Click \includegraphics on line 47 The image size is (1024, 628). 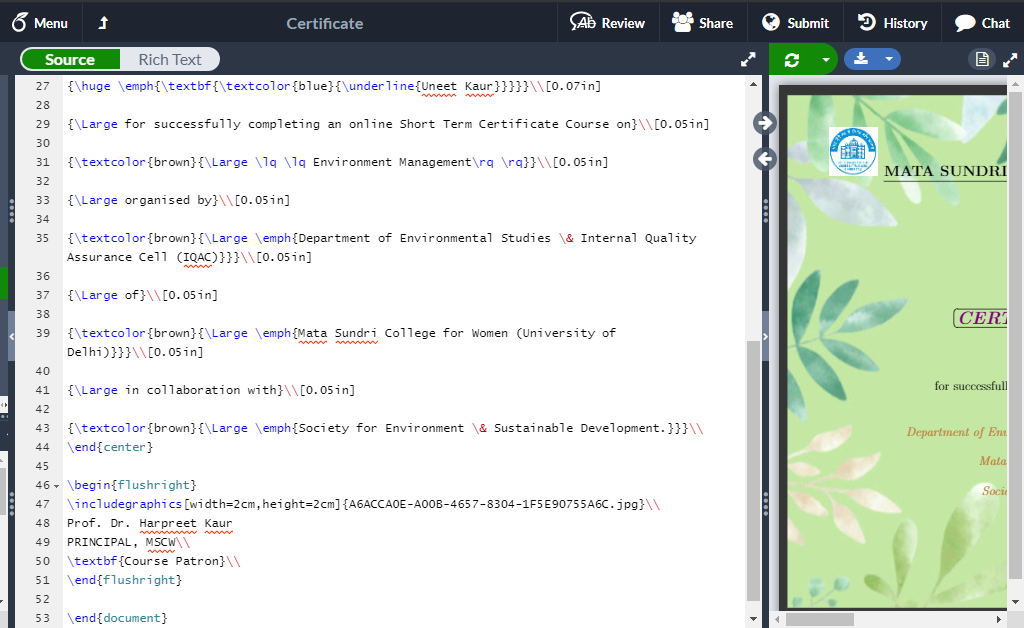pyautogui.click(x=124, y=504)
